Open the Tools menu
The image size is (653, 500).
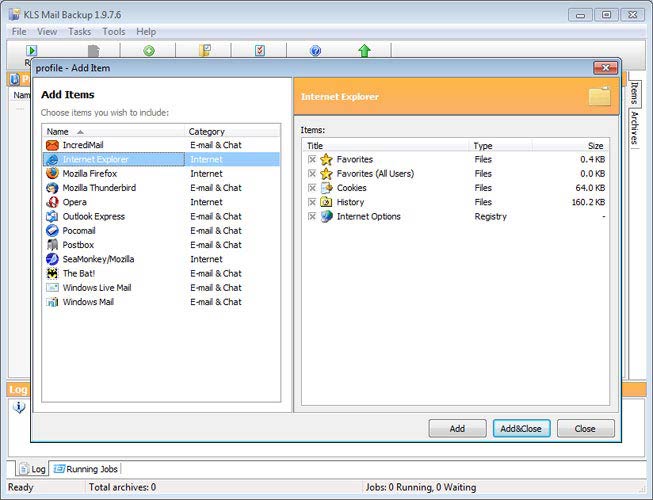click(113, 32)
